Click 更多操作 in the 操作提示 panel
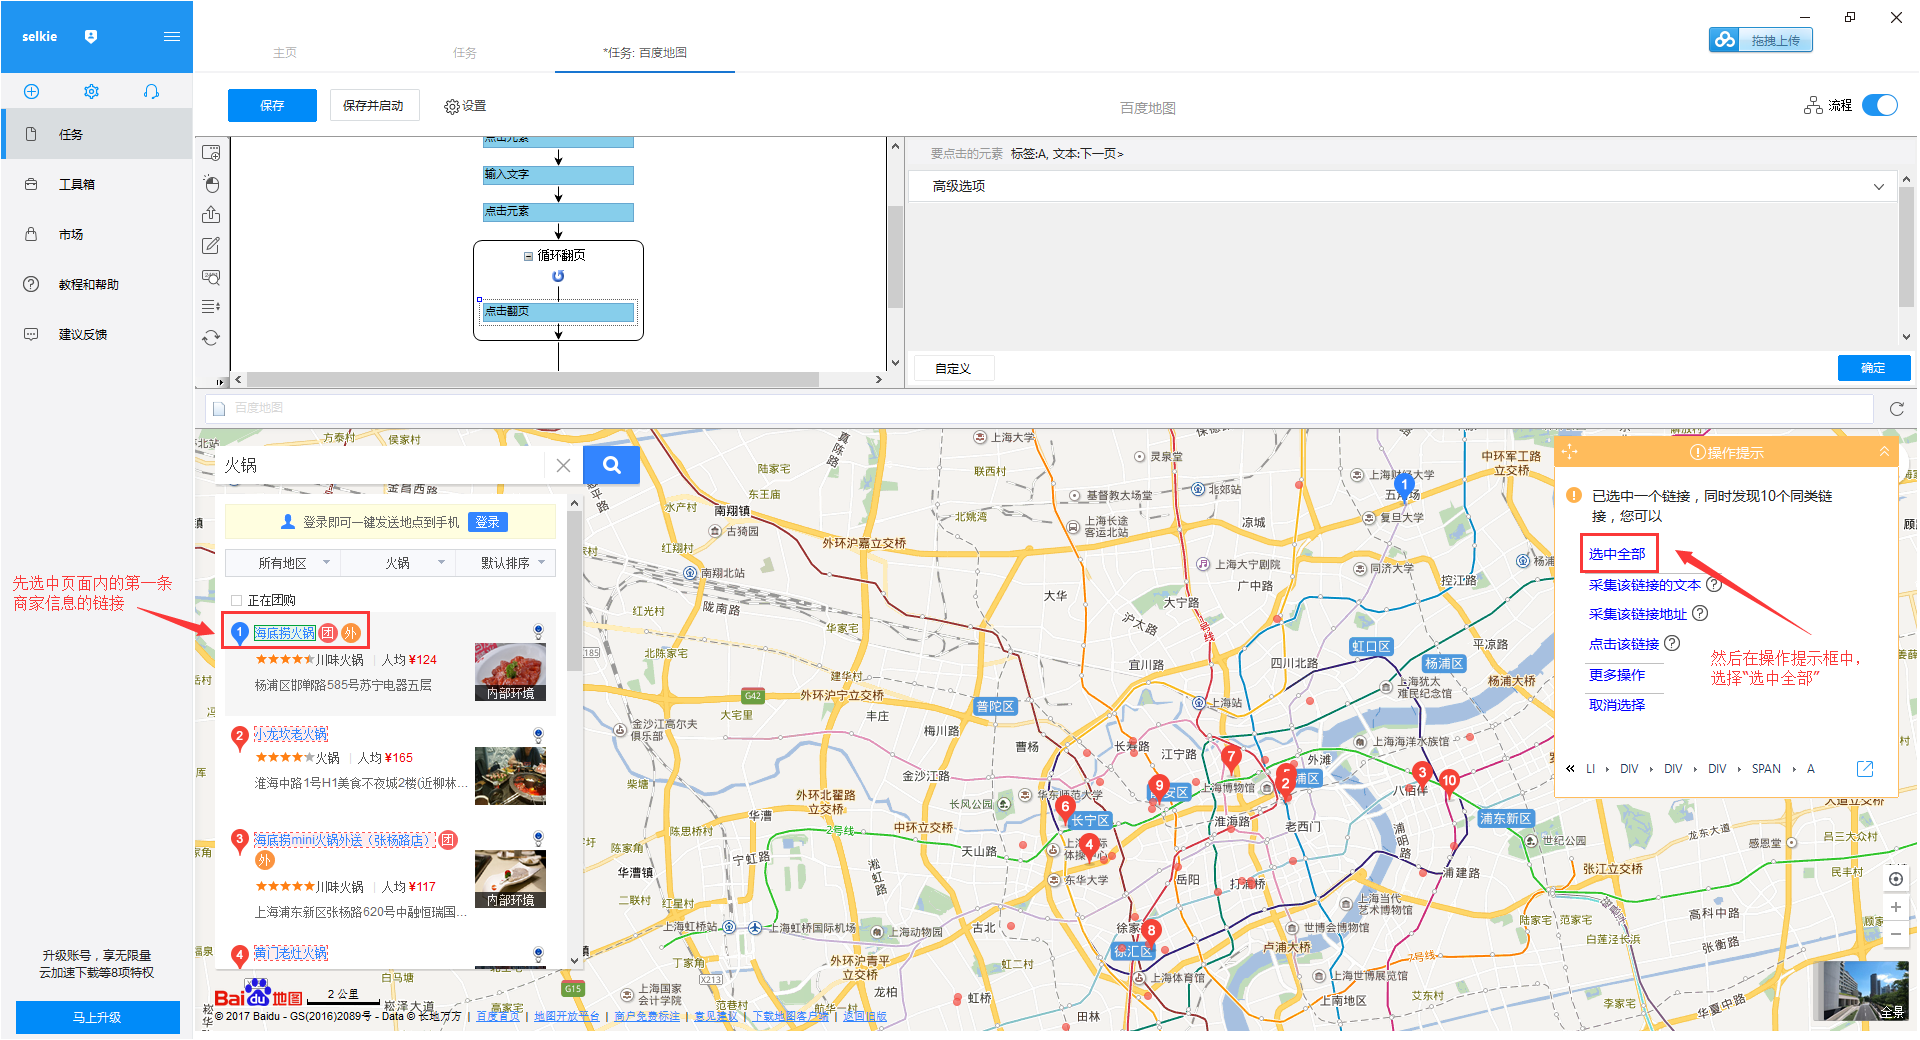Image resolution: width=1920 pixels, height=1040 pixels. point(1616,676)
